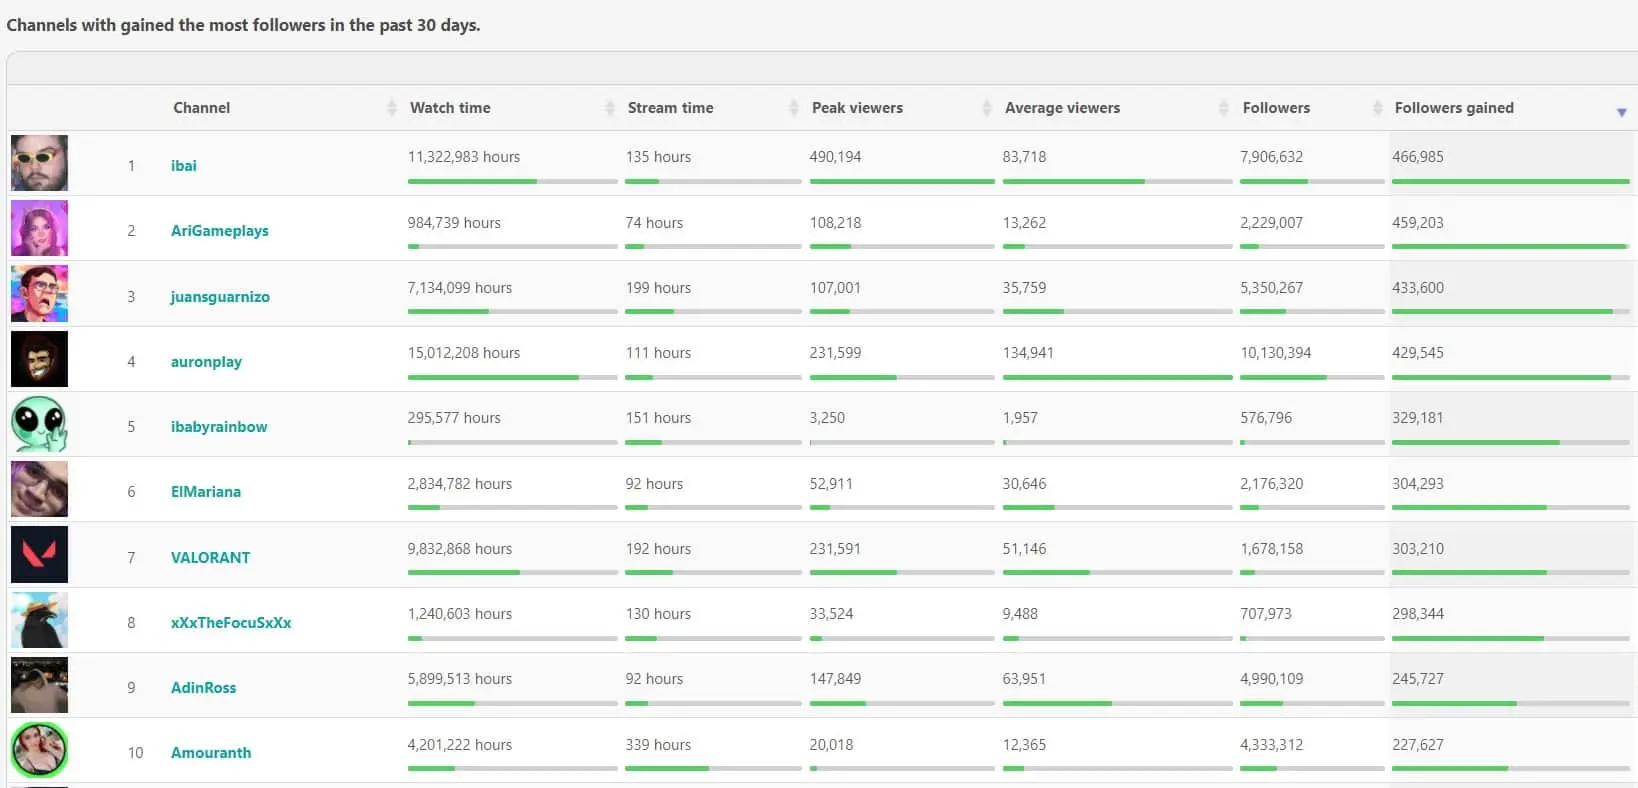Viewport: 1638px width, 788px height.
Task: Select ElMariana watch time 2,834,782 hours
Action: click(x=460, y=484)
